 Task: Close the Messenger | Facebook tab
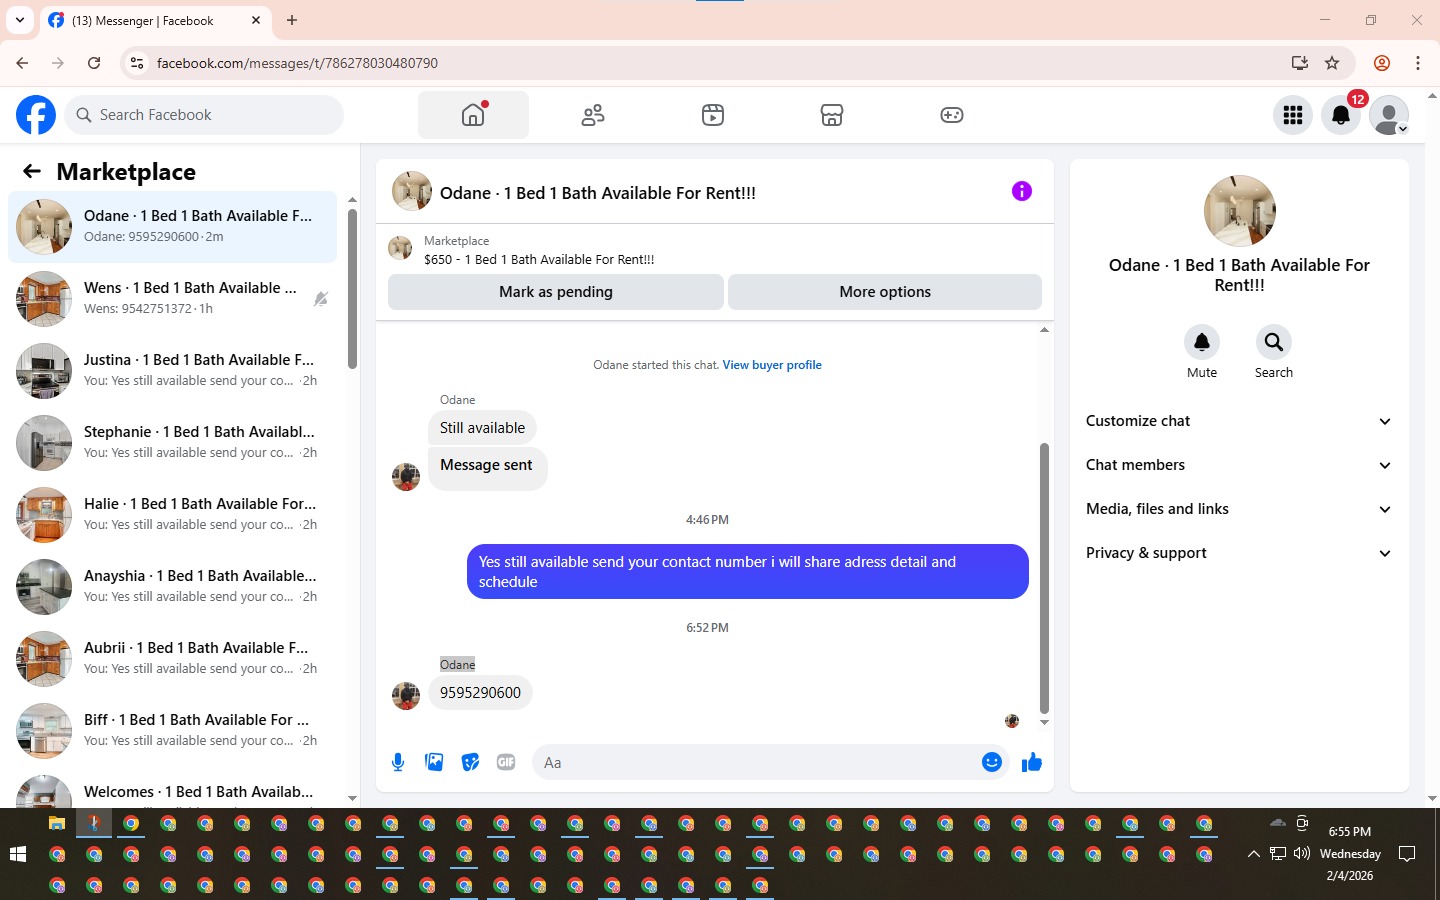pos(256,20)
